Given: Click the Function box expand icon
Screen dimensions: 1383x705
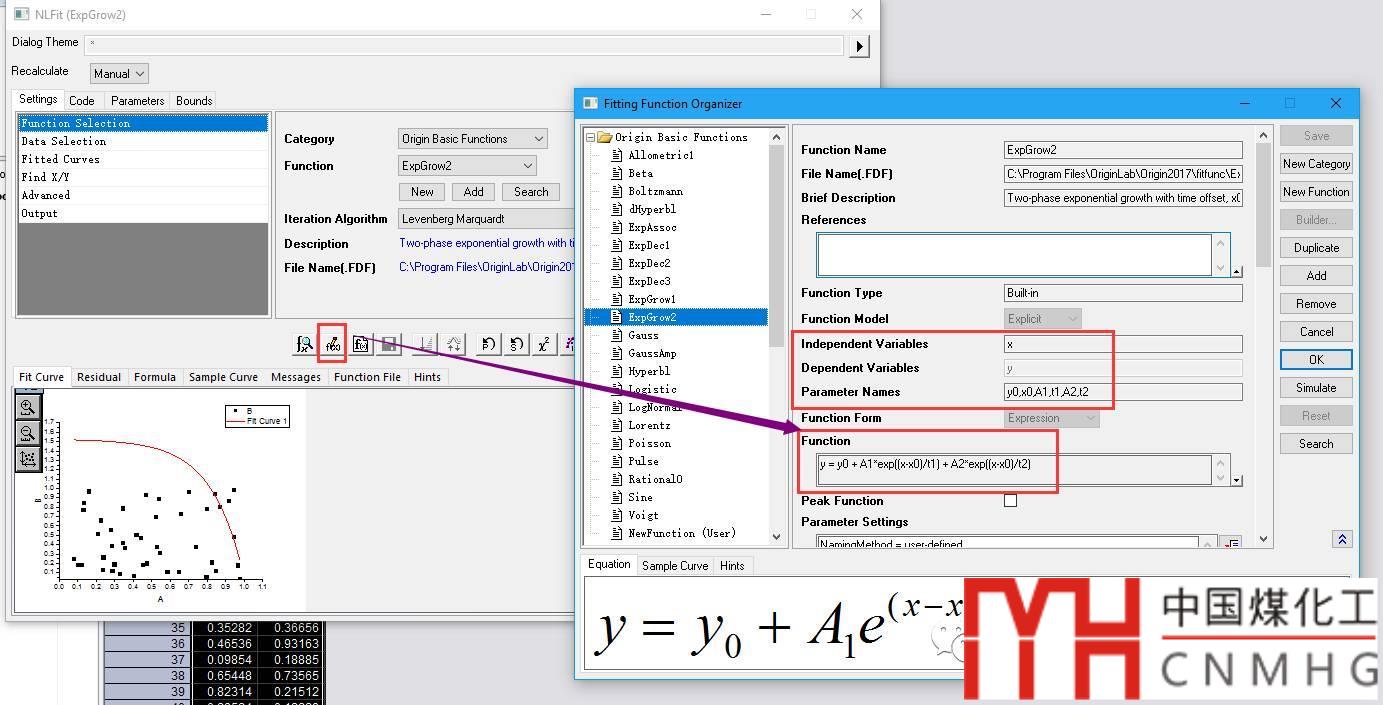Looking at the screenshot, I should [x=1237, y=481].
